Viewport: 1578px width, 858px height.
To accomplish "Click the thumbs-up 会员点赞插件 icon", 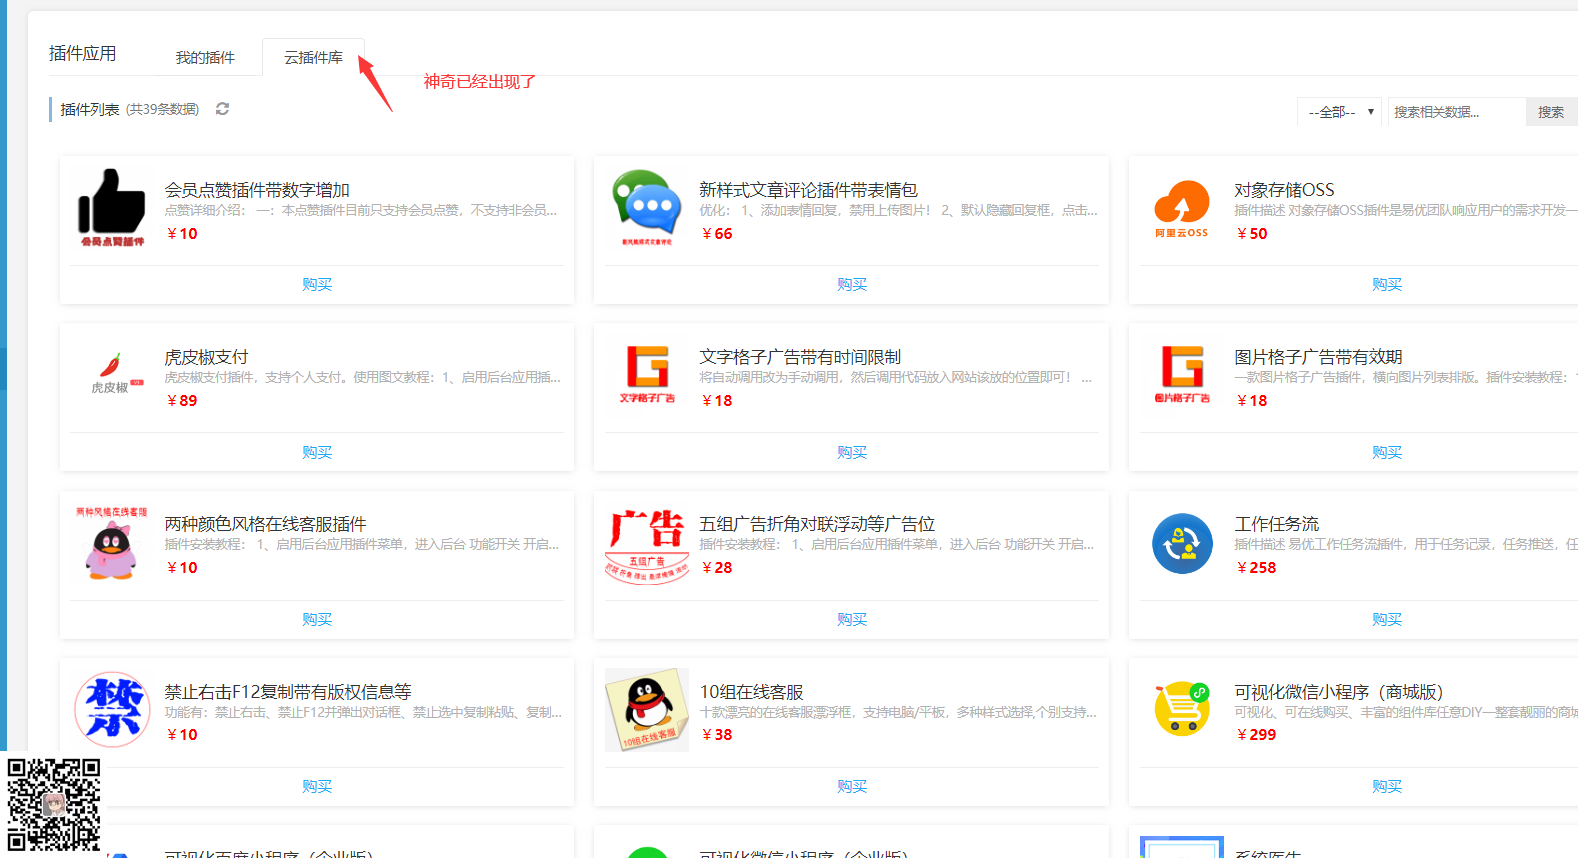I will (x=112, y=208).
